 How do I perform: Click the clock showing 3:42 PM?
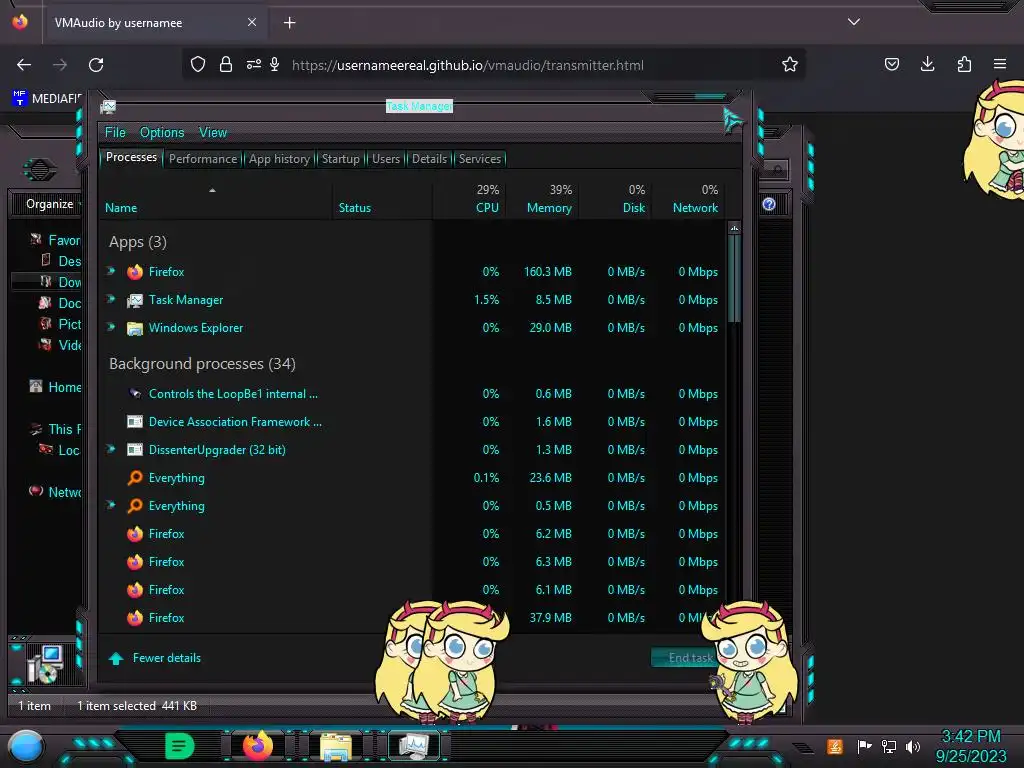click(x=970, y=737)
